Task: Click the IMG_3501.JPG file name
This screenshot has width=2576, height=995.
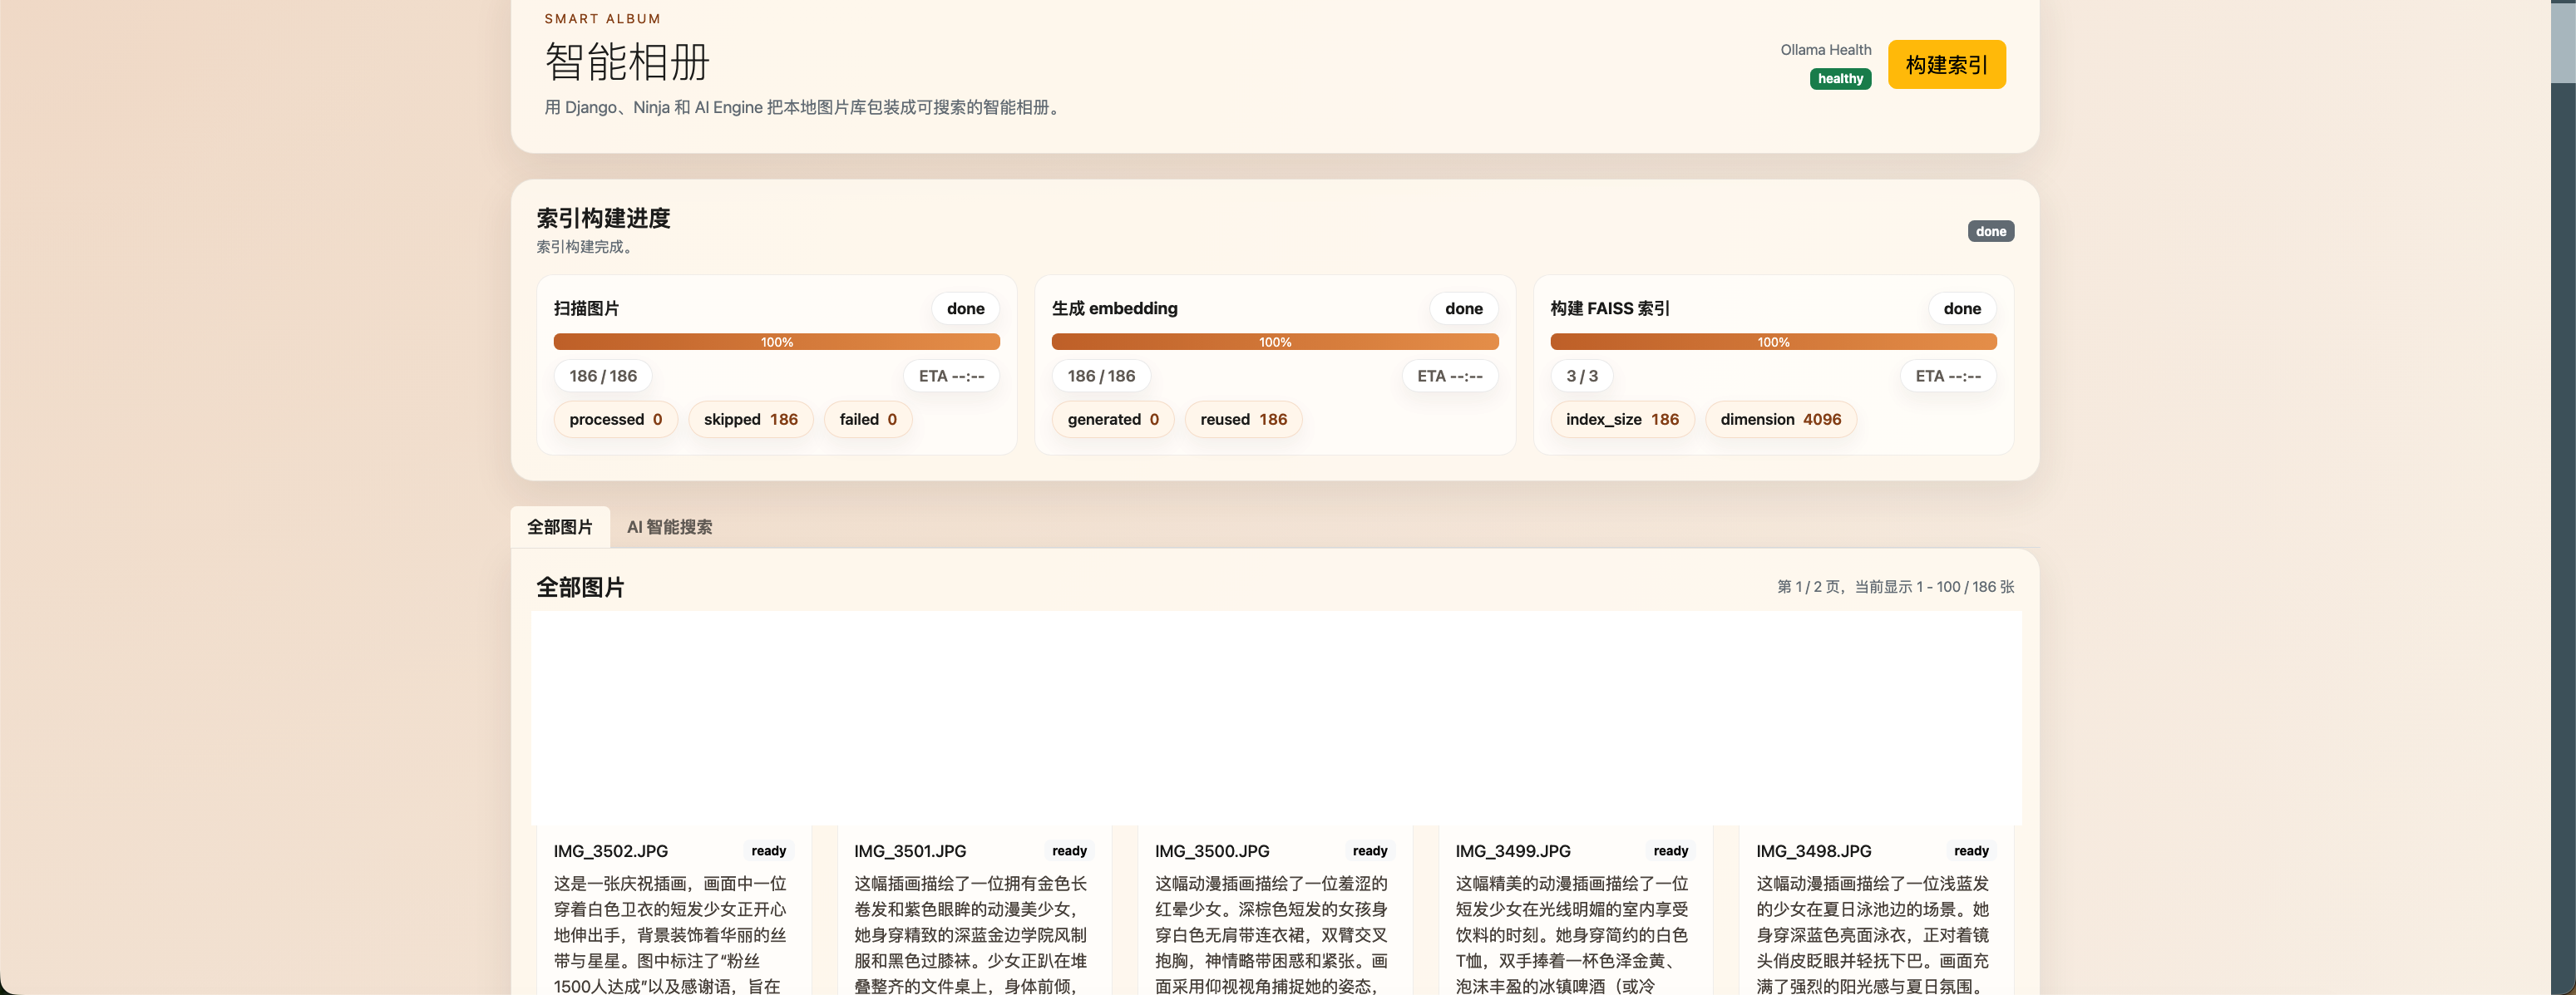Action: coord(910,852)
